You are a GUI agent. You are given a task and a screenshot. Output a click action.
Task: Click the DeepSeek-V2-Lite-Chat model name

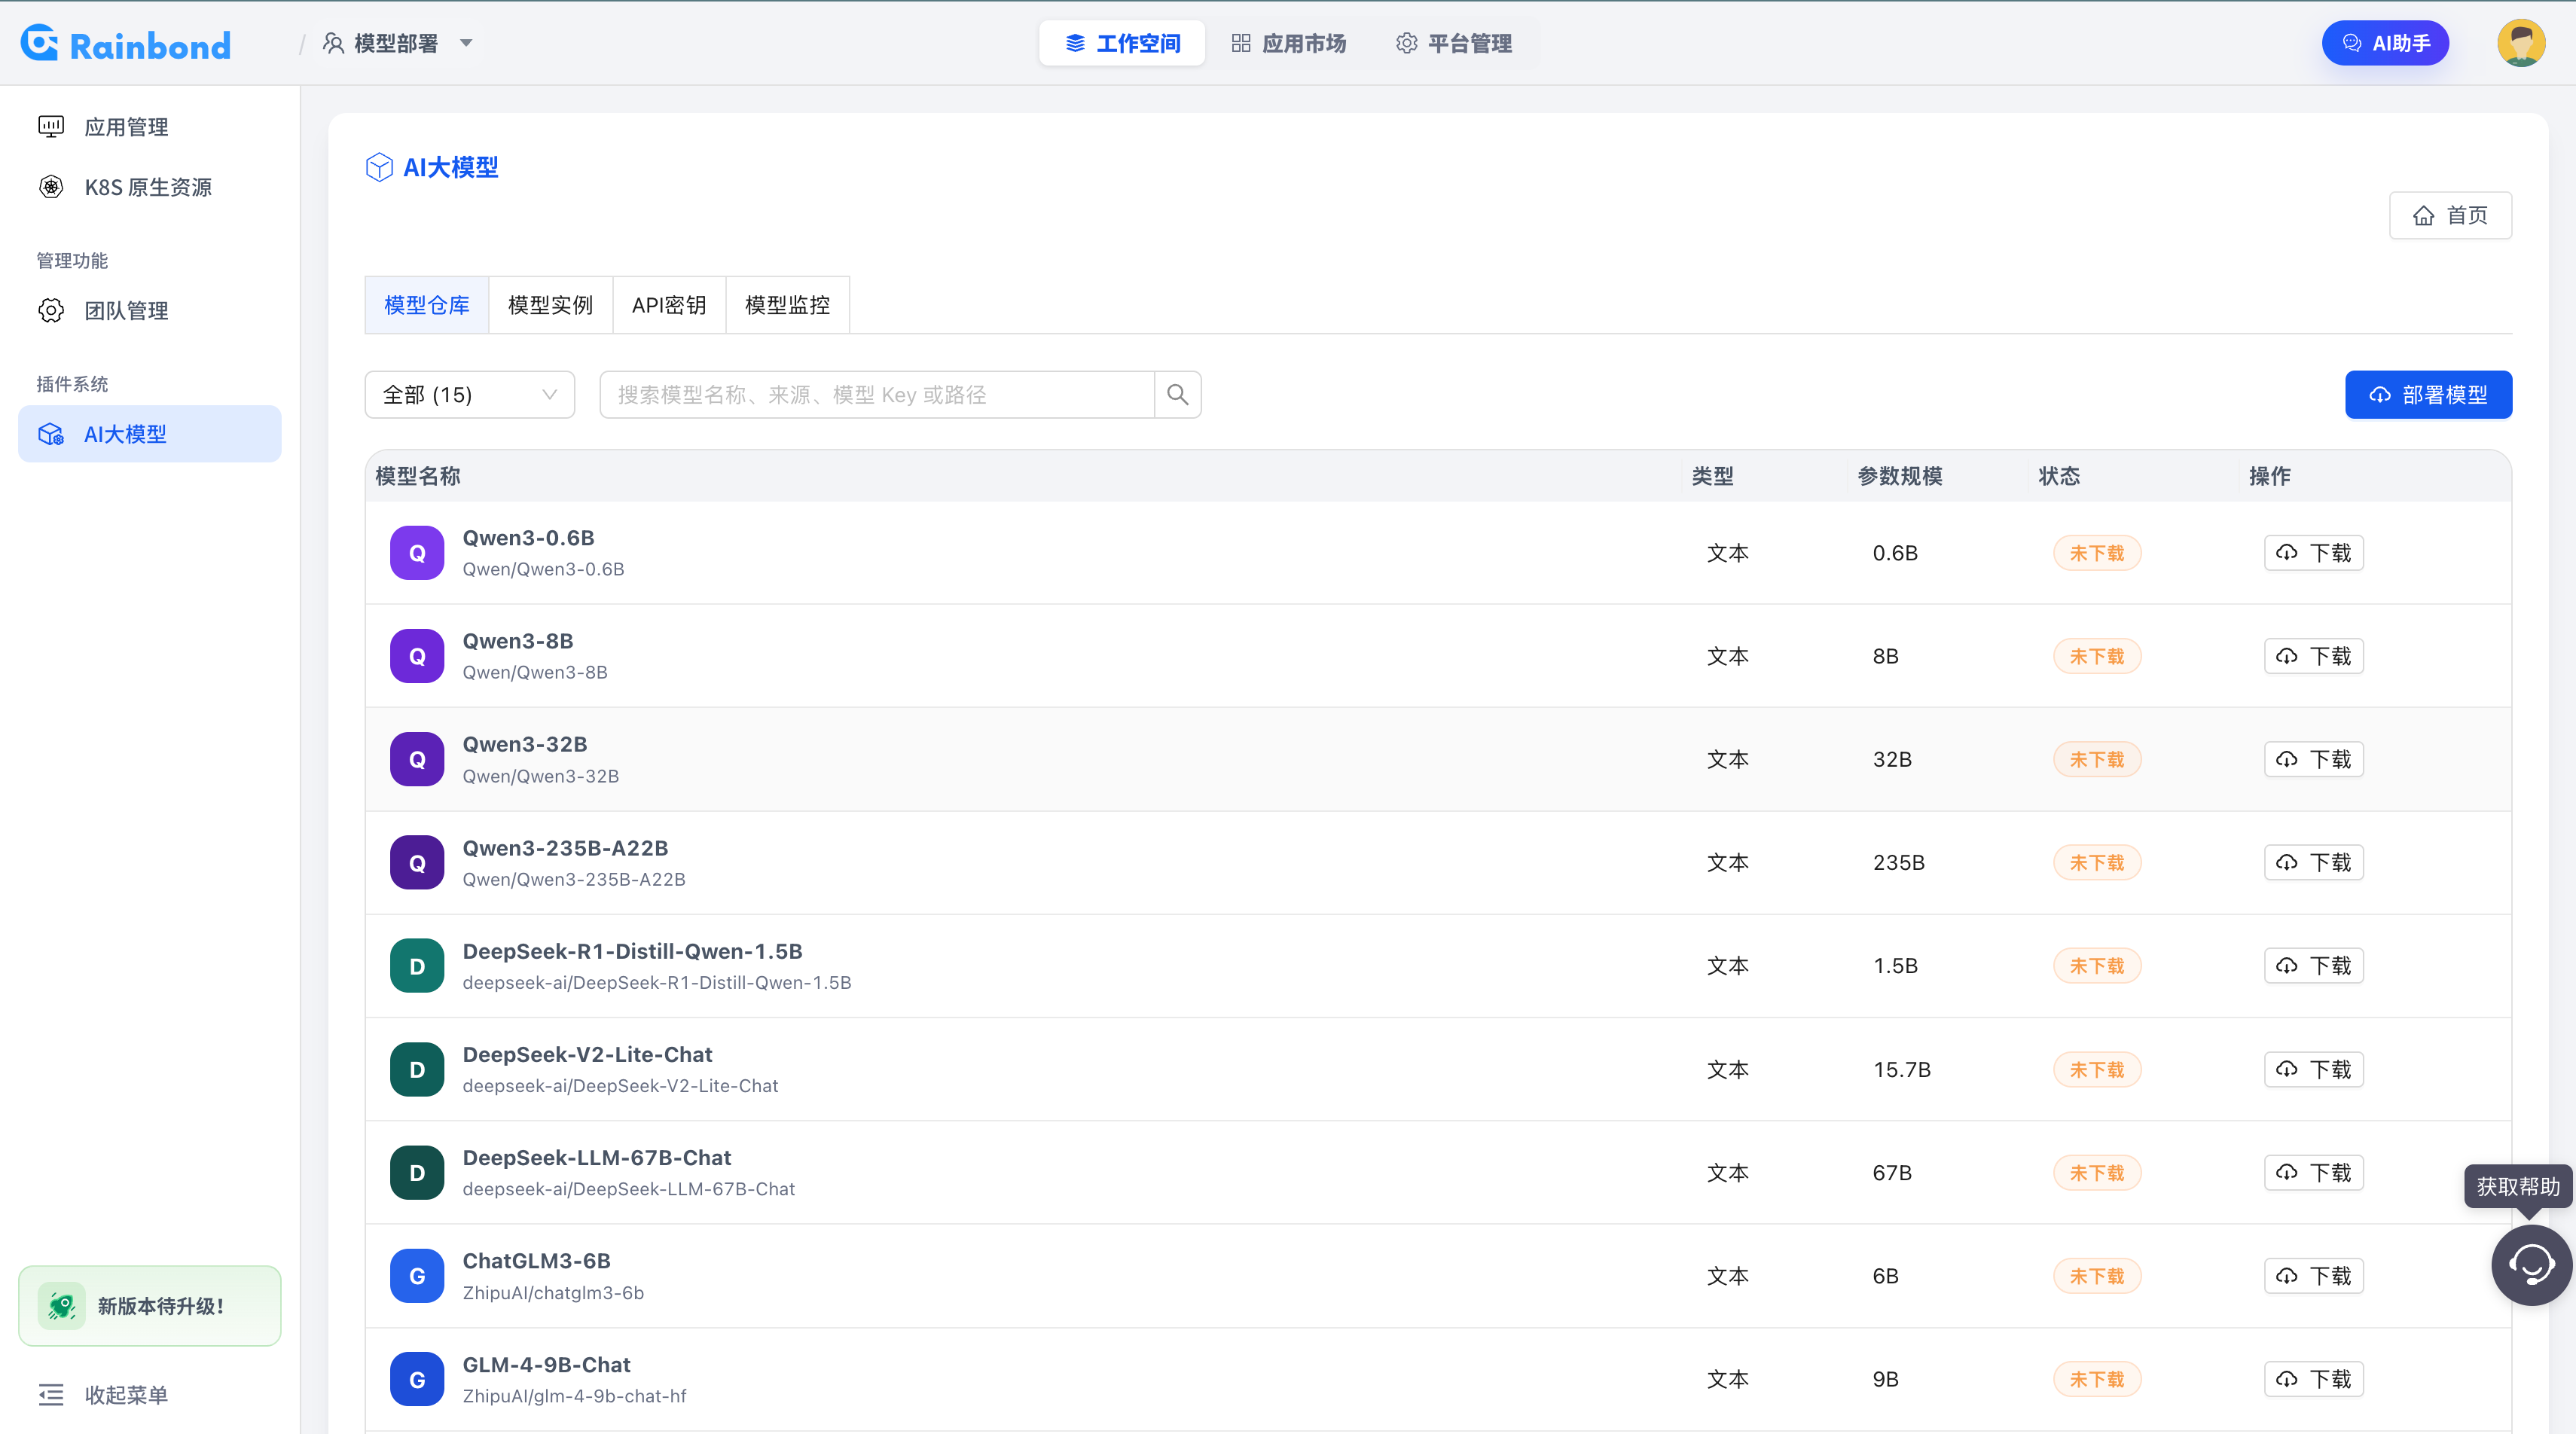pos(587,1055)
